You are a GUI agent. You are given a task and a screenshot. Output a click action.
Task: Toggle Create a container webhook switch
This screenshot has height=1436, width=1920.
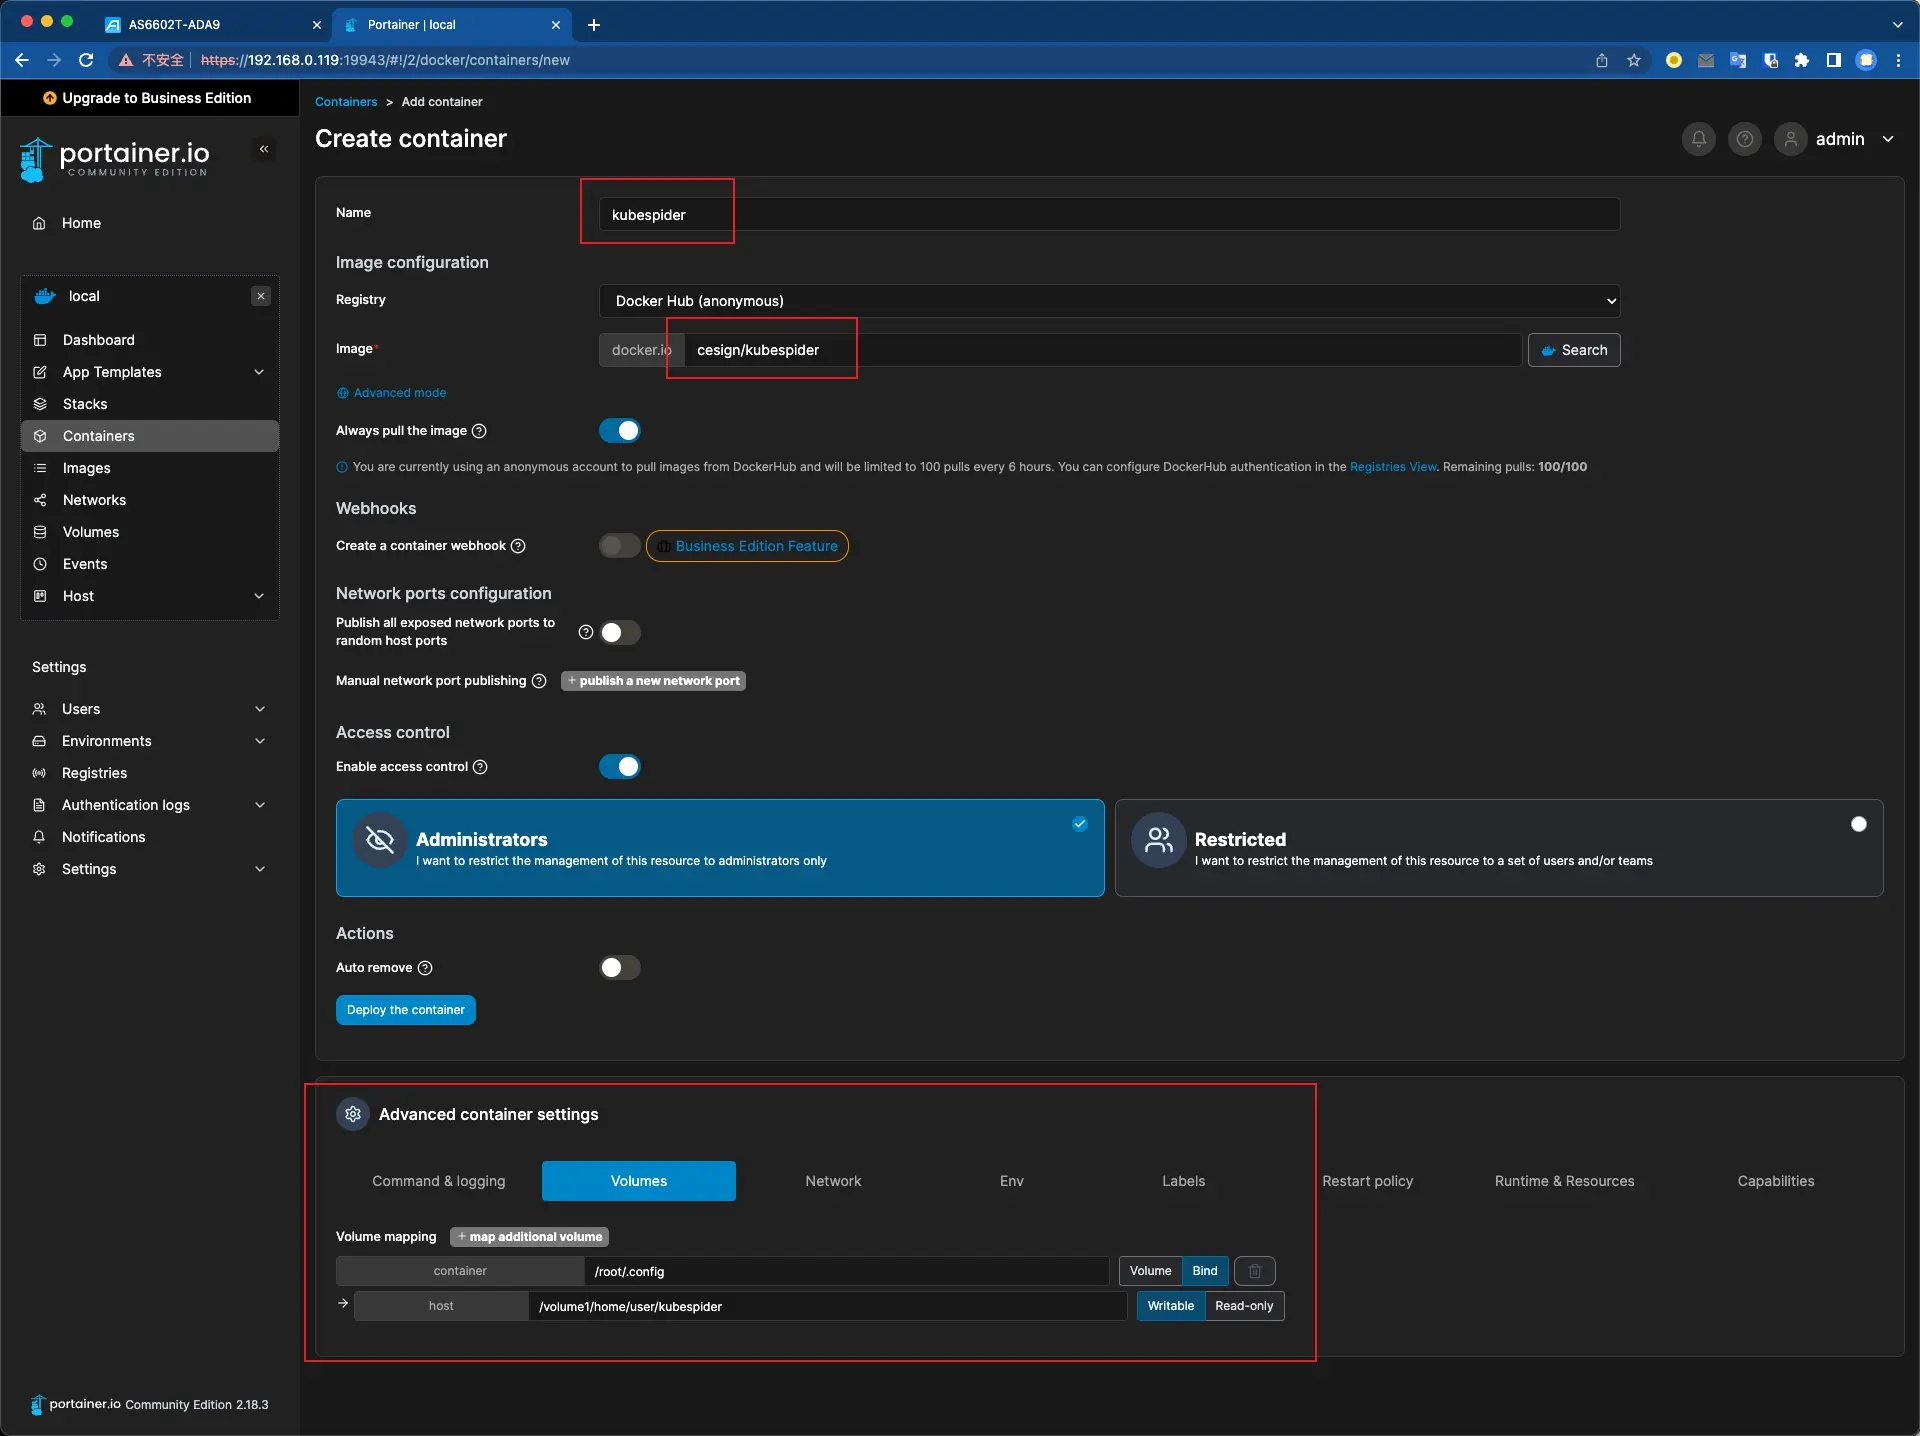pyautogui.click(x=620, y=546)
